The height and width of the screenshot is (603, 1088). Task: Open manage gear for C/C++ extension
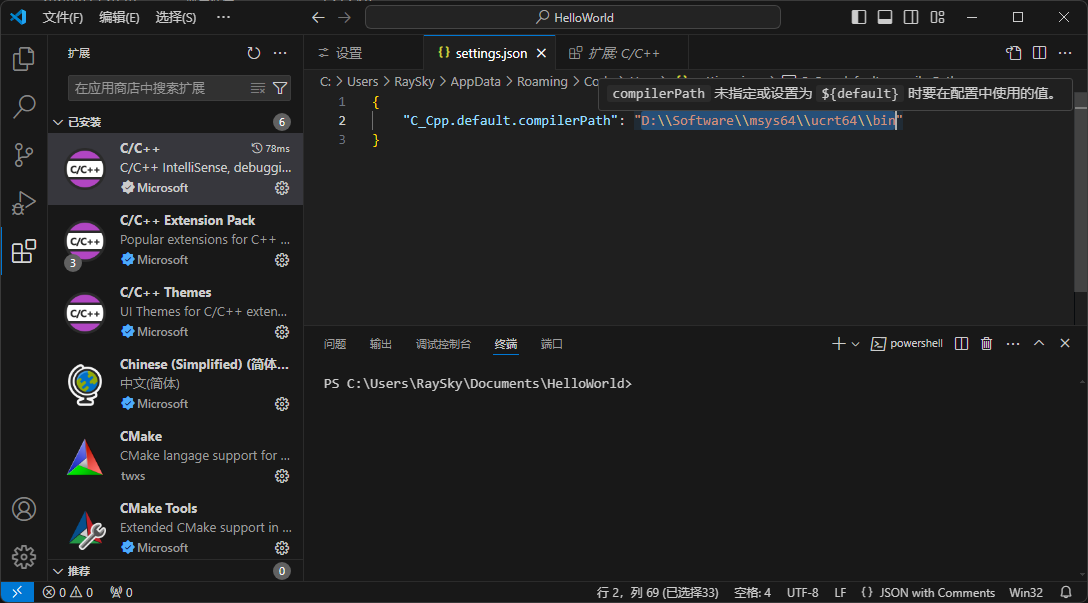pyautogui.click(x=282, y=188)
